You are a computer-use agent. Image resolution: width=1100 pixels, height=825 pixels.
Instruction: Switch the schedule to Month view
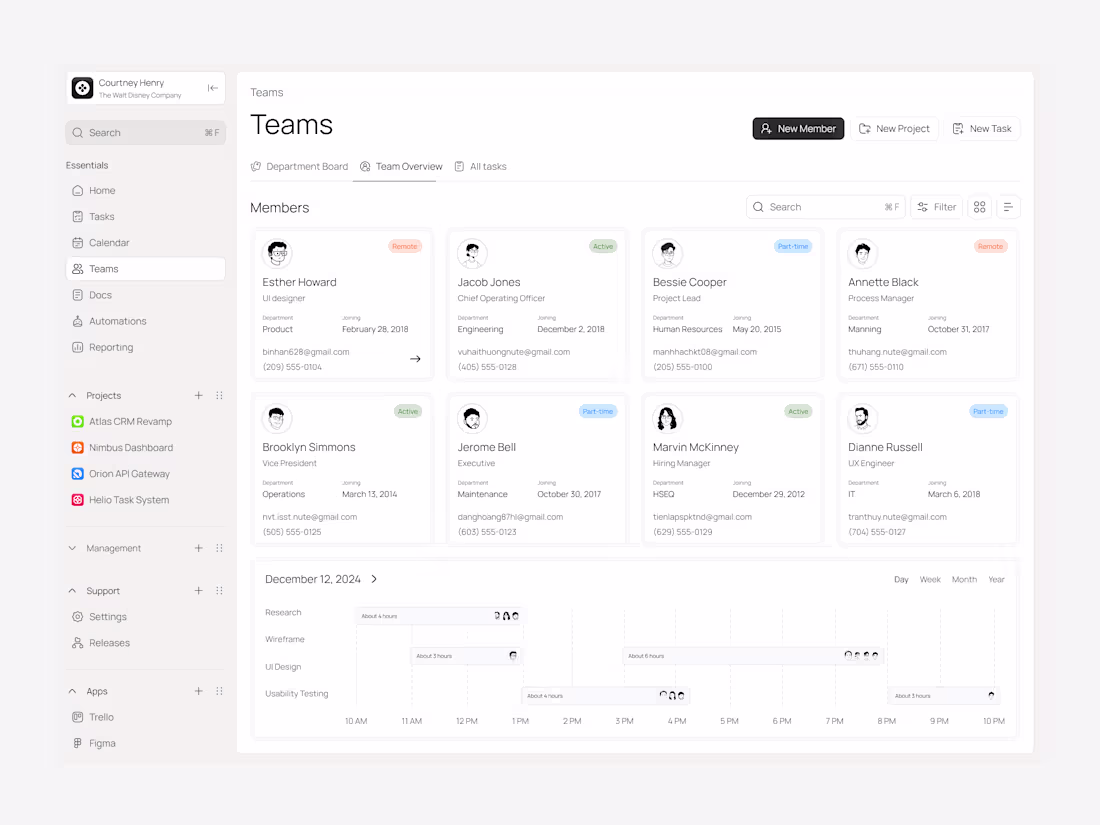(x=964, y=579)
